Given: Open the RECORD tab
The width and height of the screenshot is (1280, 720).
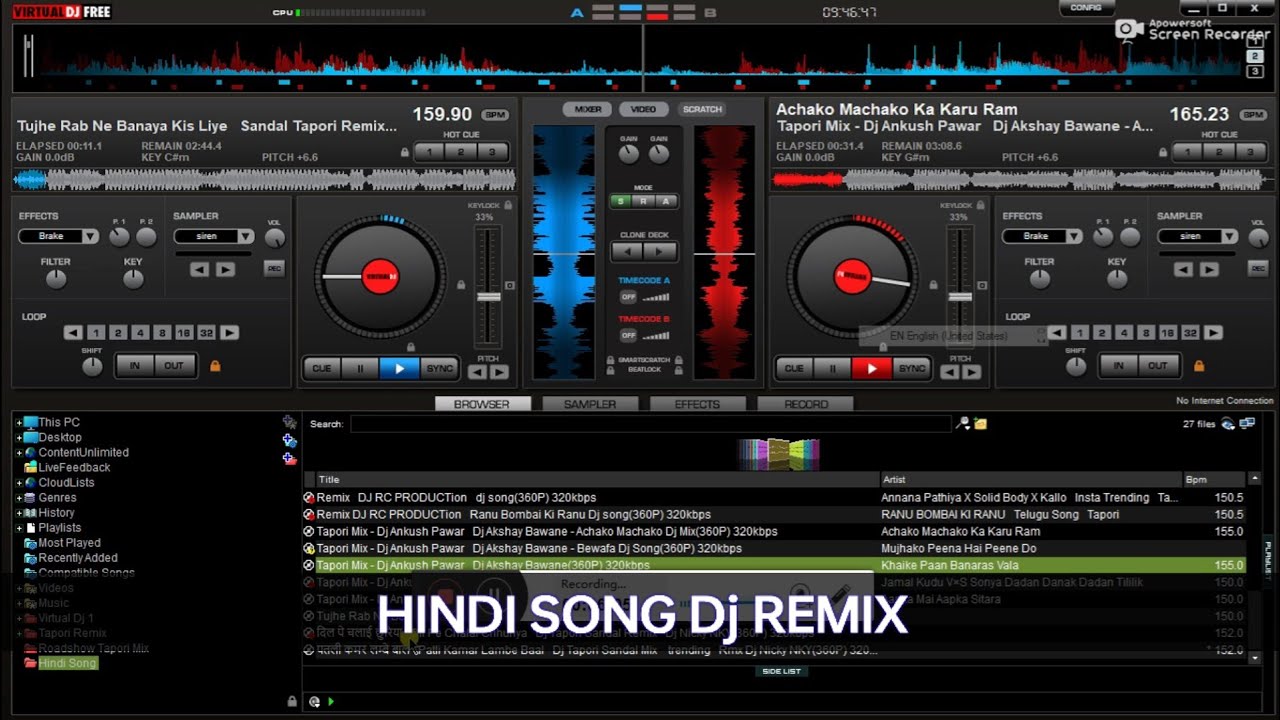Looking at the screenshot, I should (x=806, y=404).
